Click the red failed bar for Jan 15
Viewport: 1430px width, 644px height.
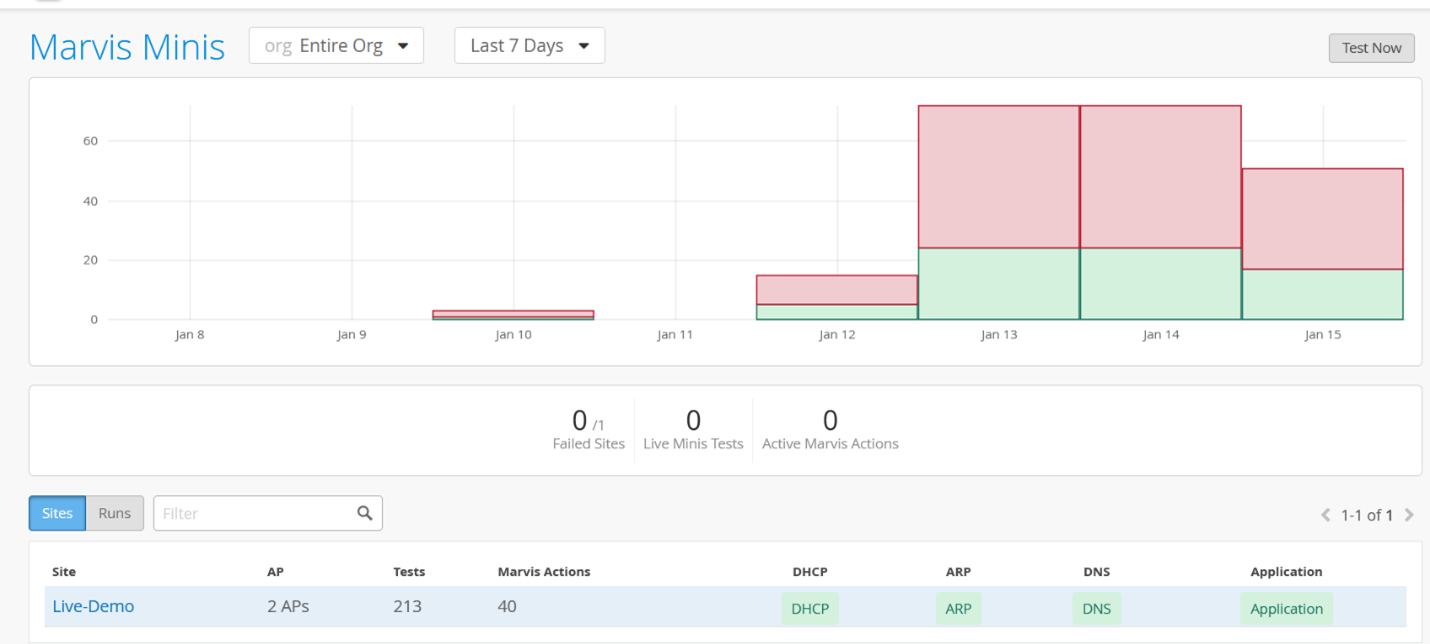(x=1323, y=219)
